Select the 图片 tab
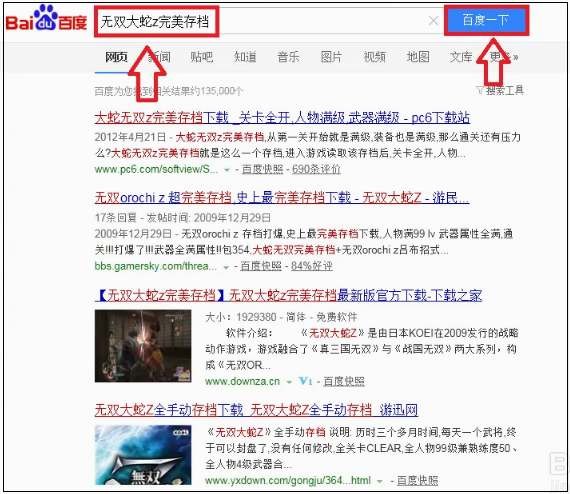Viewport: 570px width, 494px height. 331,57
